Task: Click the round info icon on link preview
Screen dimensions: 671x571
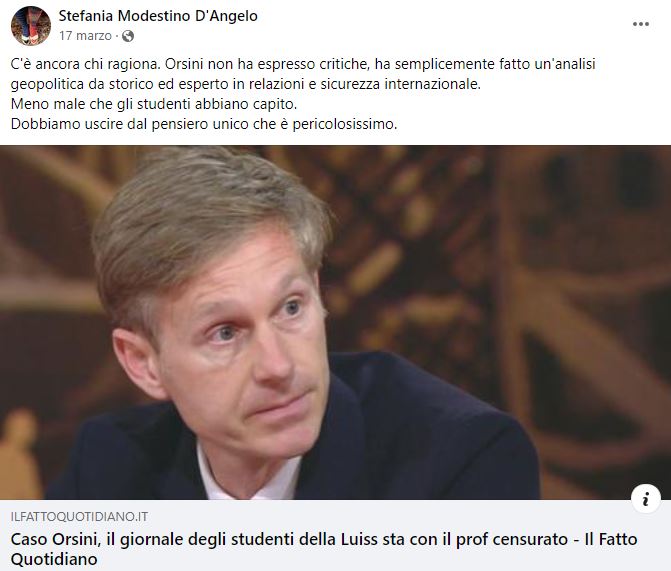Action: click(646, 499)
